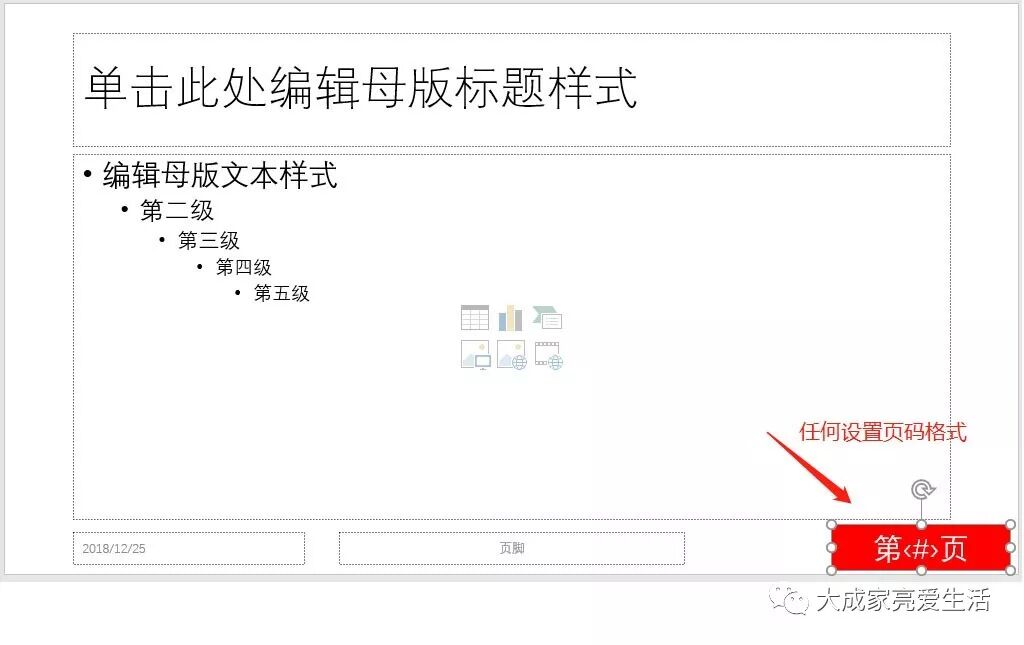The width and height of the screenshot is (1024, 645).
Task: Click the Insert SmartArt graphic icon
Action: pyautogui.click(x=547, y=318)
